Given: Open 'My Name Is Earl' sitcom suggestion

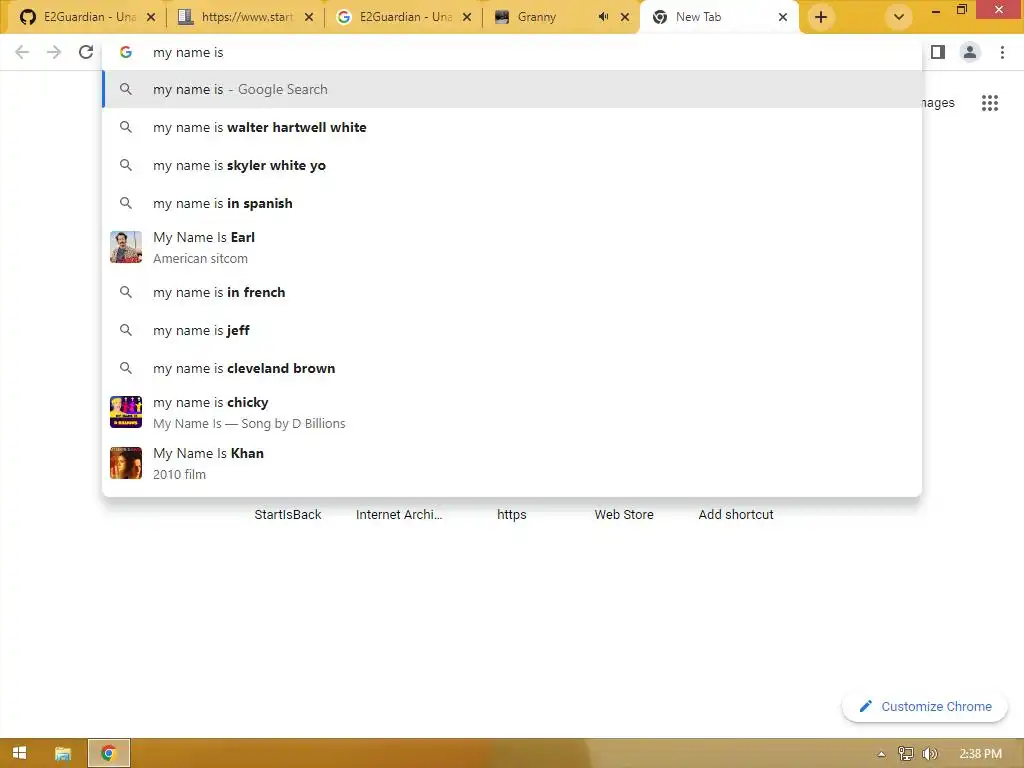Looking at the screenshot, I should tap(512, 248).
